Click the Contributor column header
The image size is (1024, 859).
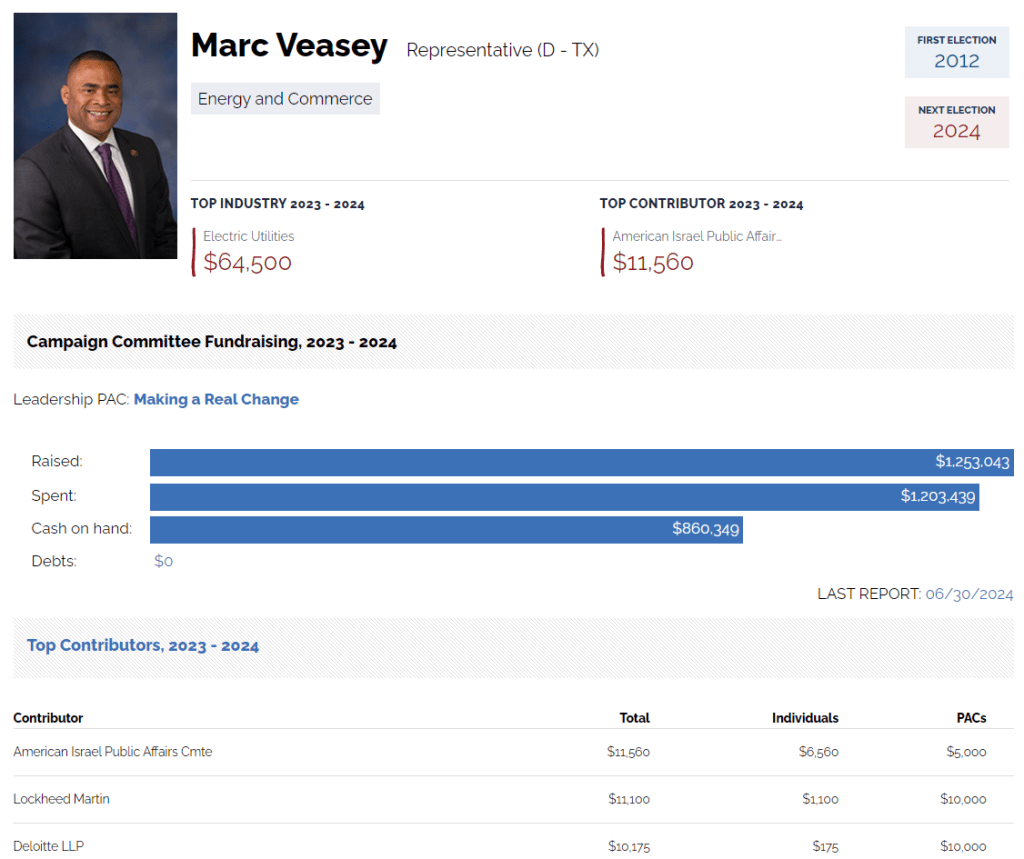[48, 718]
